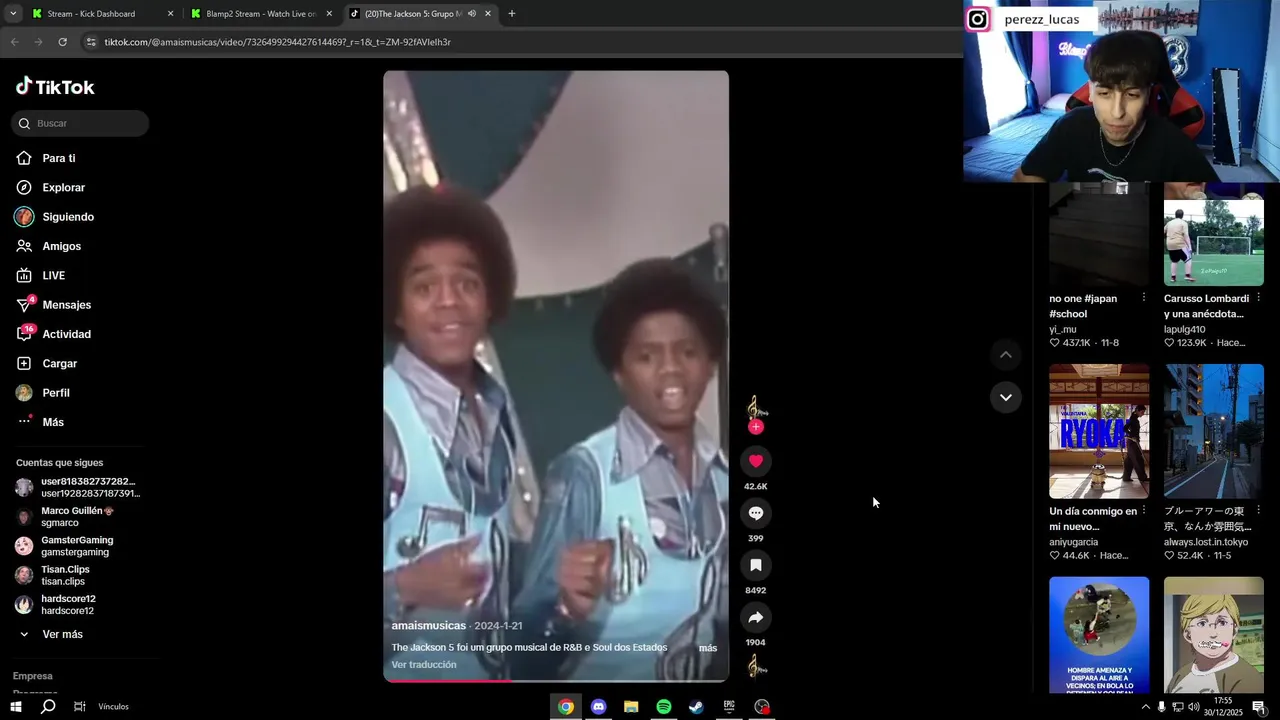Save video with the bookmark icon

point(756,565)
